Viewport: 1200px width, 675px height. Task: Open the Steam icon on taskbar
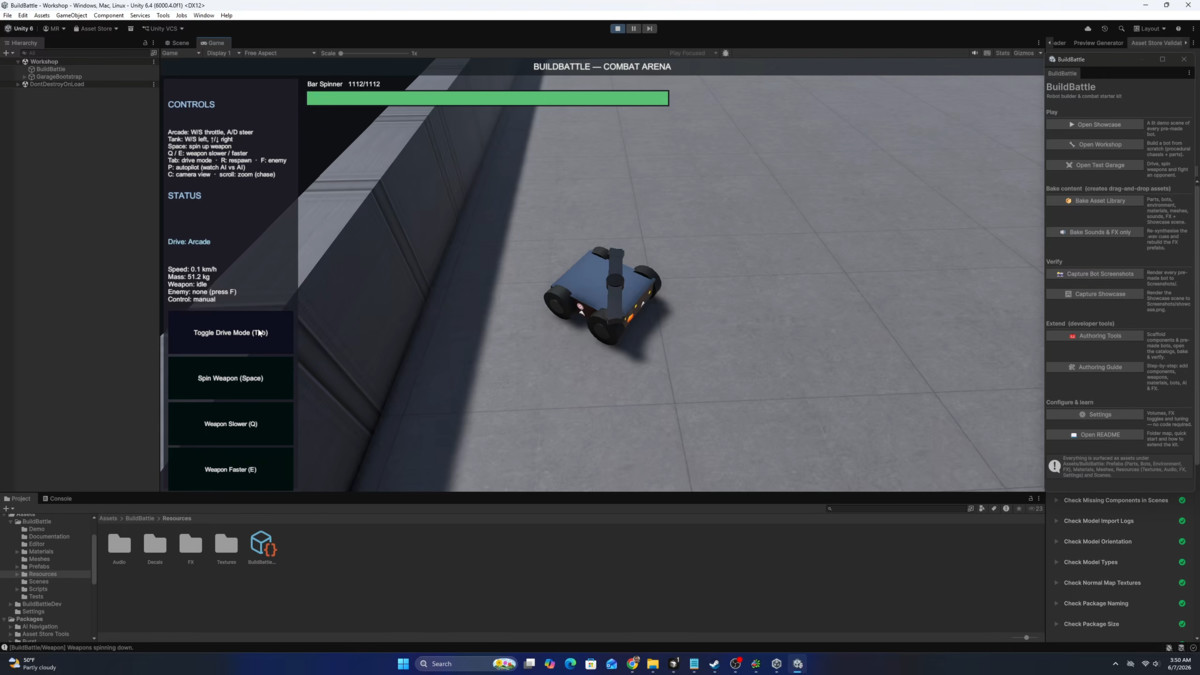click(714, 664)
